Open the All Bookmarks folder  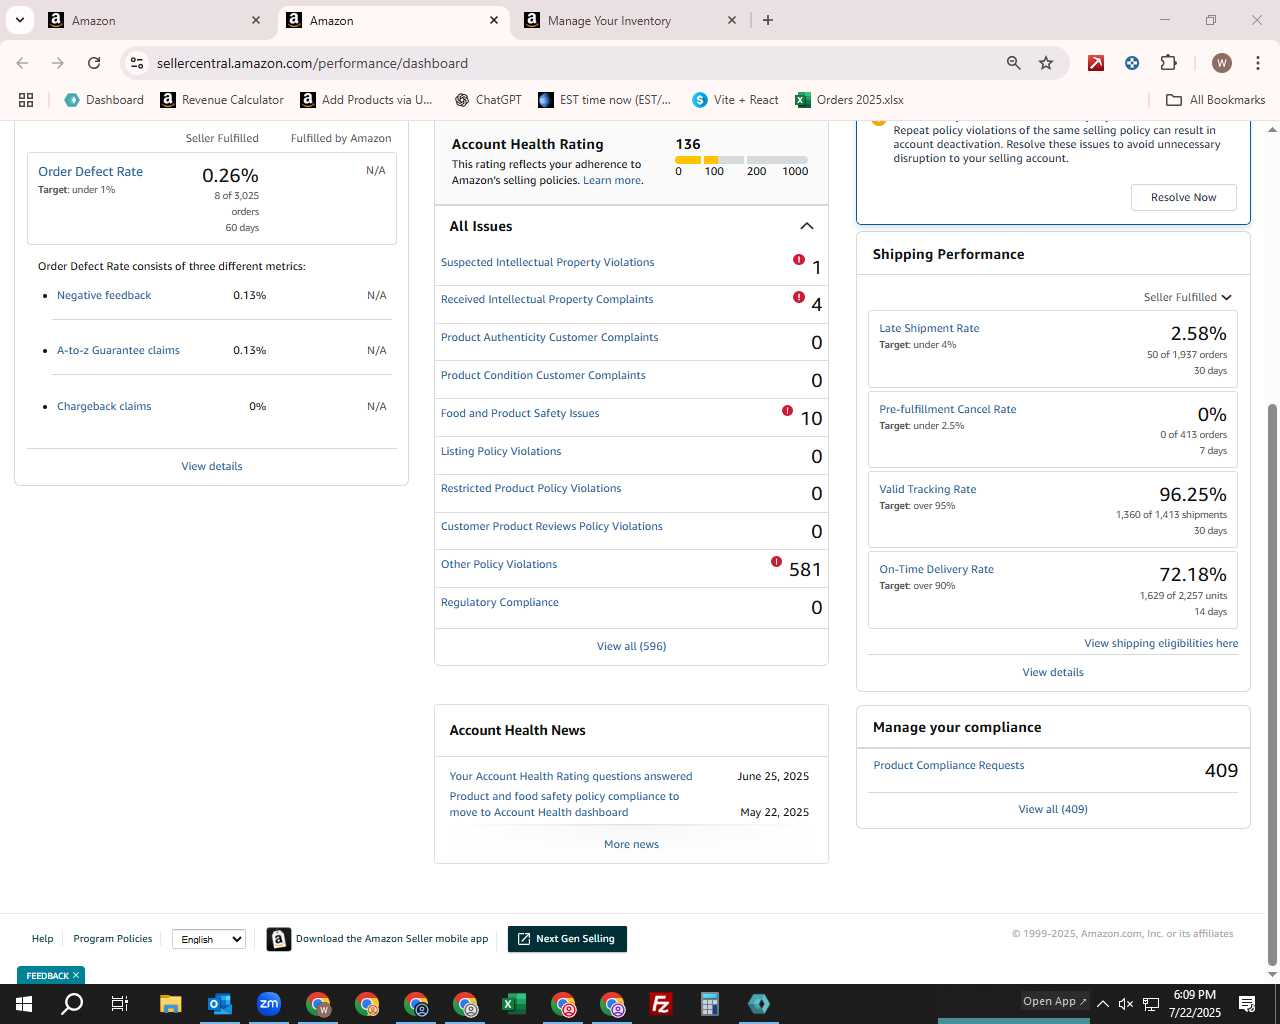(1216, 100)
